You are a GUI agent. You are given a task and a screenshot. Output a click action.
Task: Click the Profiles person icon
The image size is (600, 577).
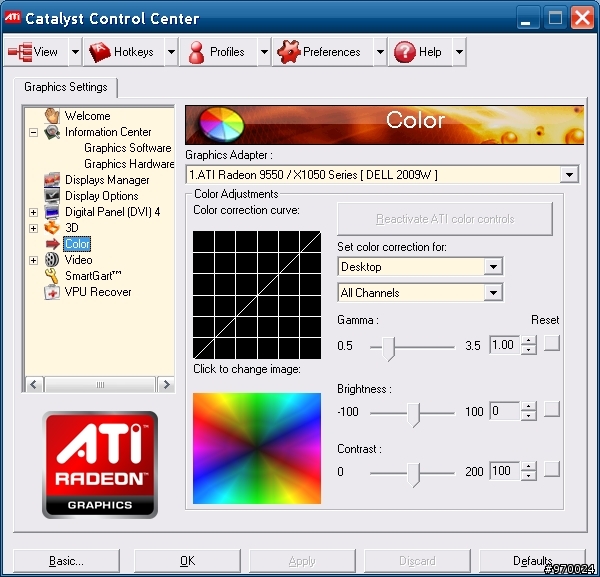pos(197,52)
